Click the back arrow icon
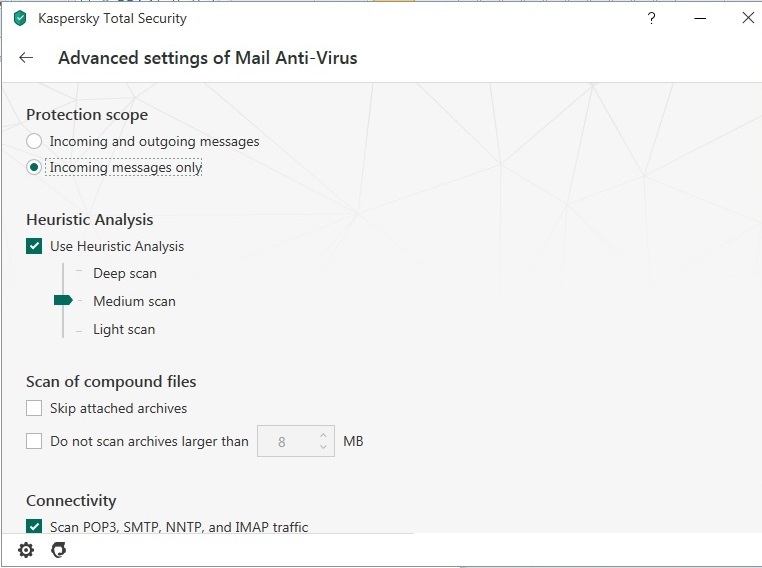762x568 pixels. point(26,58)
